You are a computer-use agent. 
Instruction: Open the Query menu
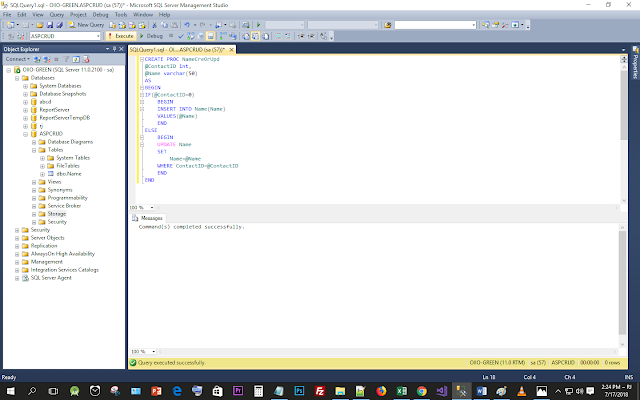[57, 14]
